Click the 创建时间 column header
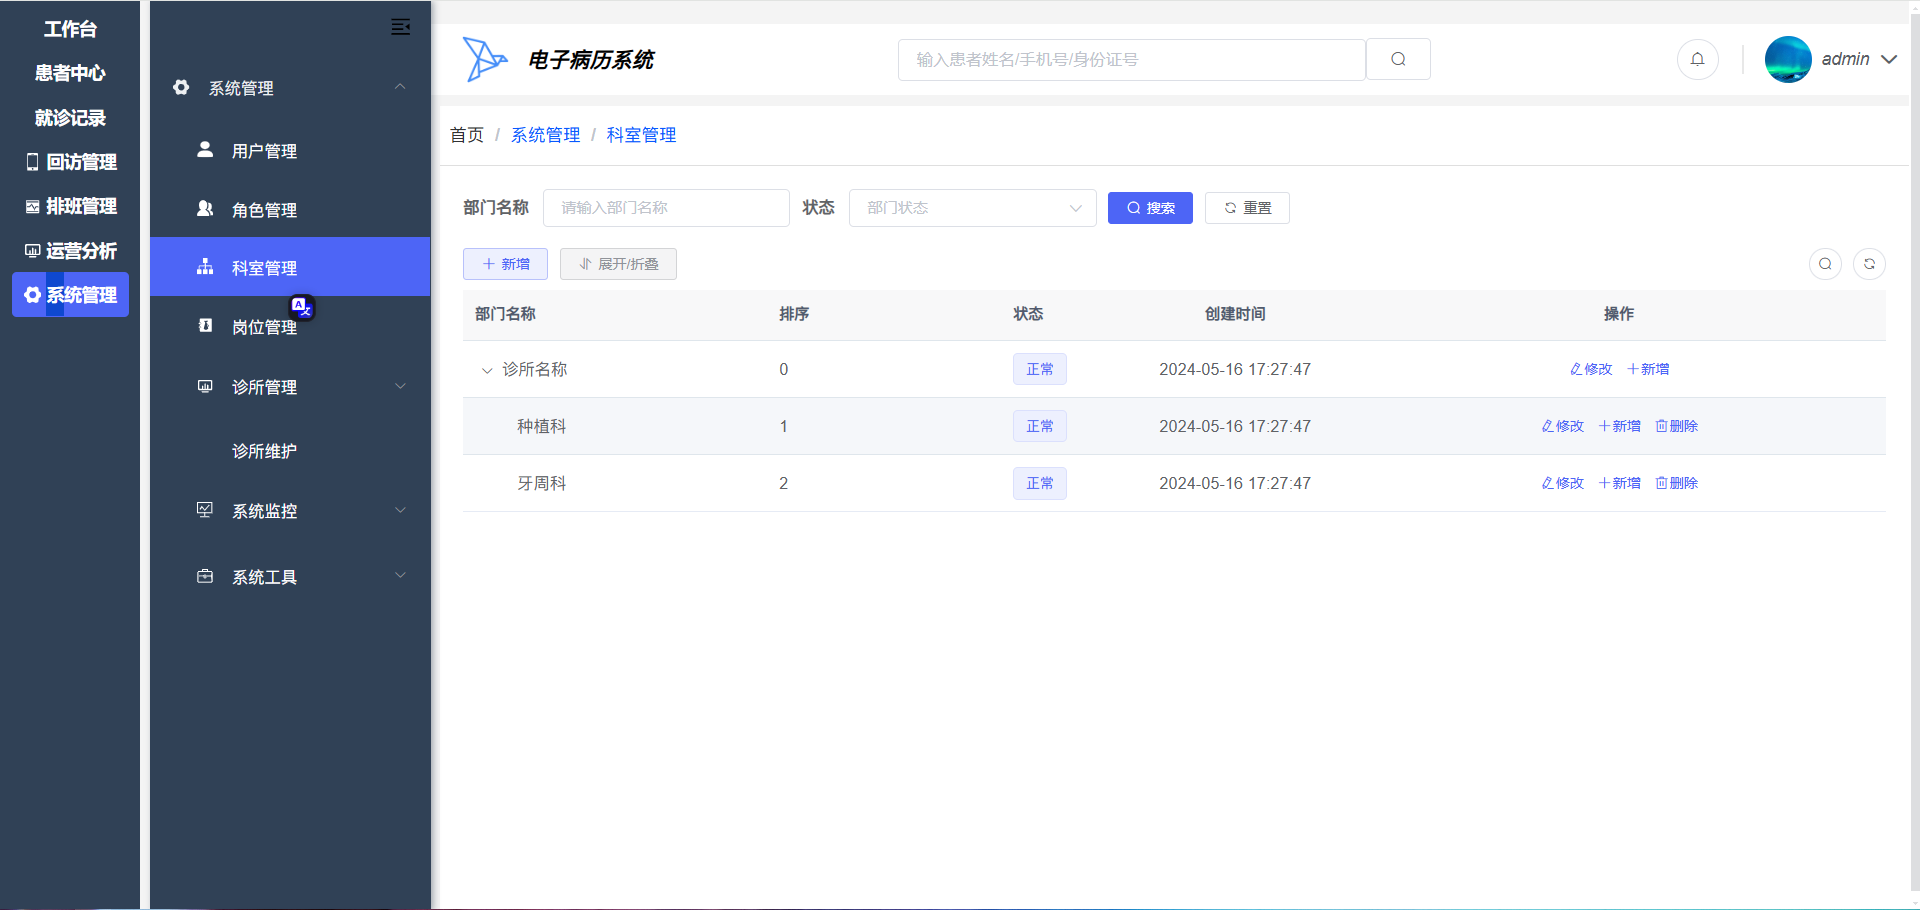The height and width of the screenshot is (910, 1920). pos(1235,314)
